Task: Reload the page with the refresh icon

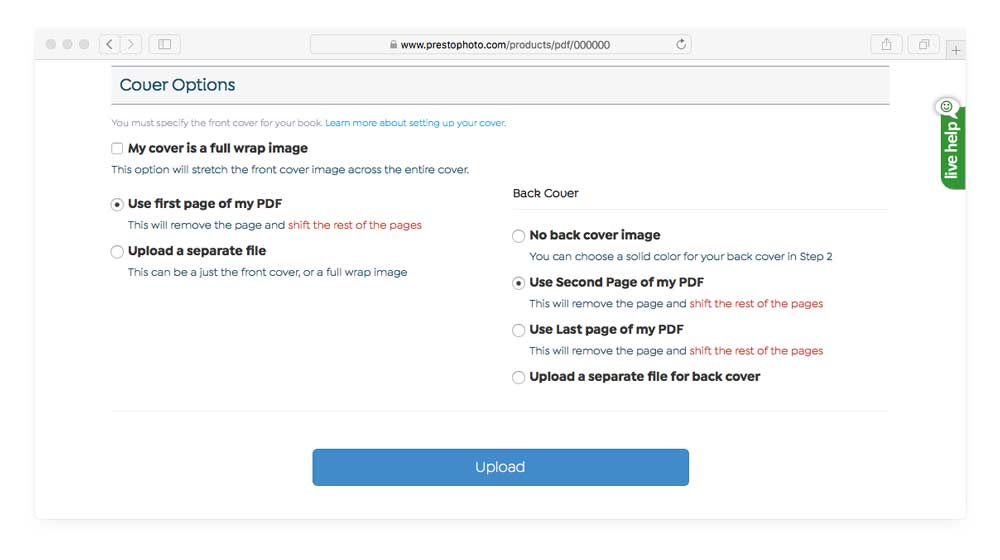Action: (x=681, y=44)
